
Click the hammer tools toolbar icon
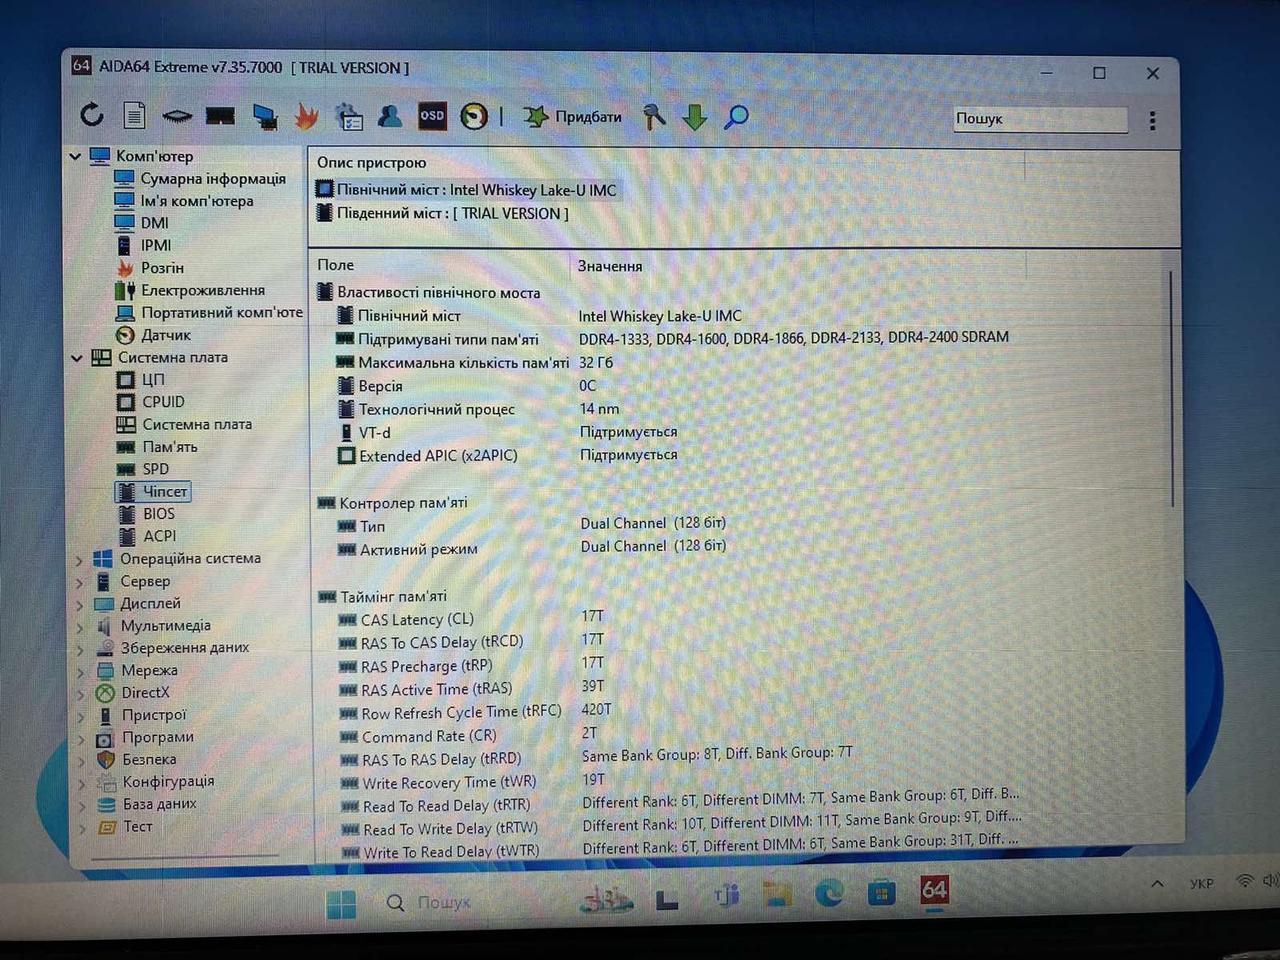coord(654,117)
